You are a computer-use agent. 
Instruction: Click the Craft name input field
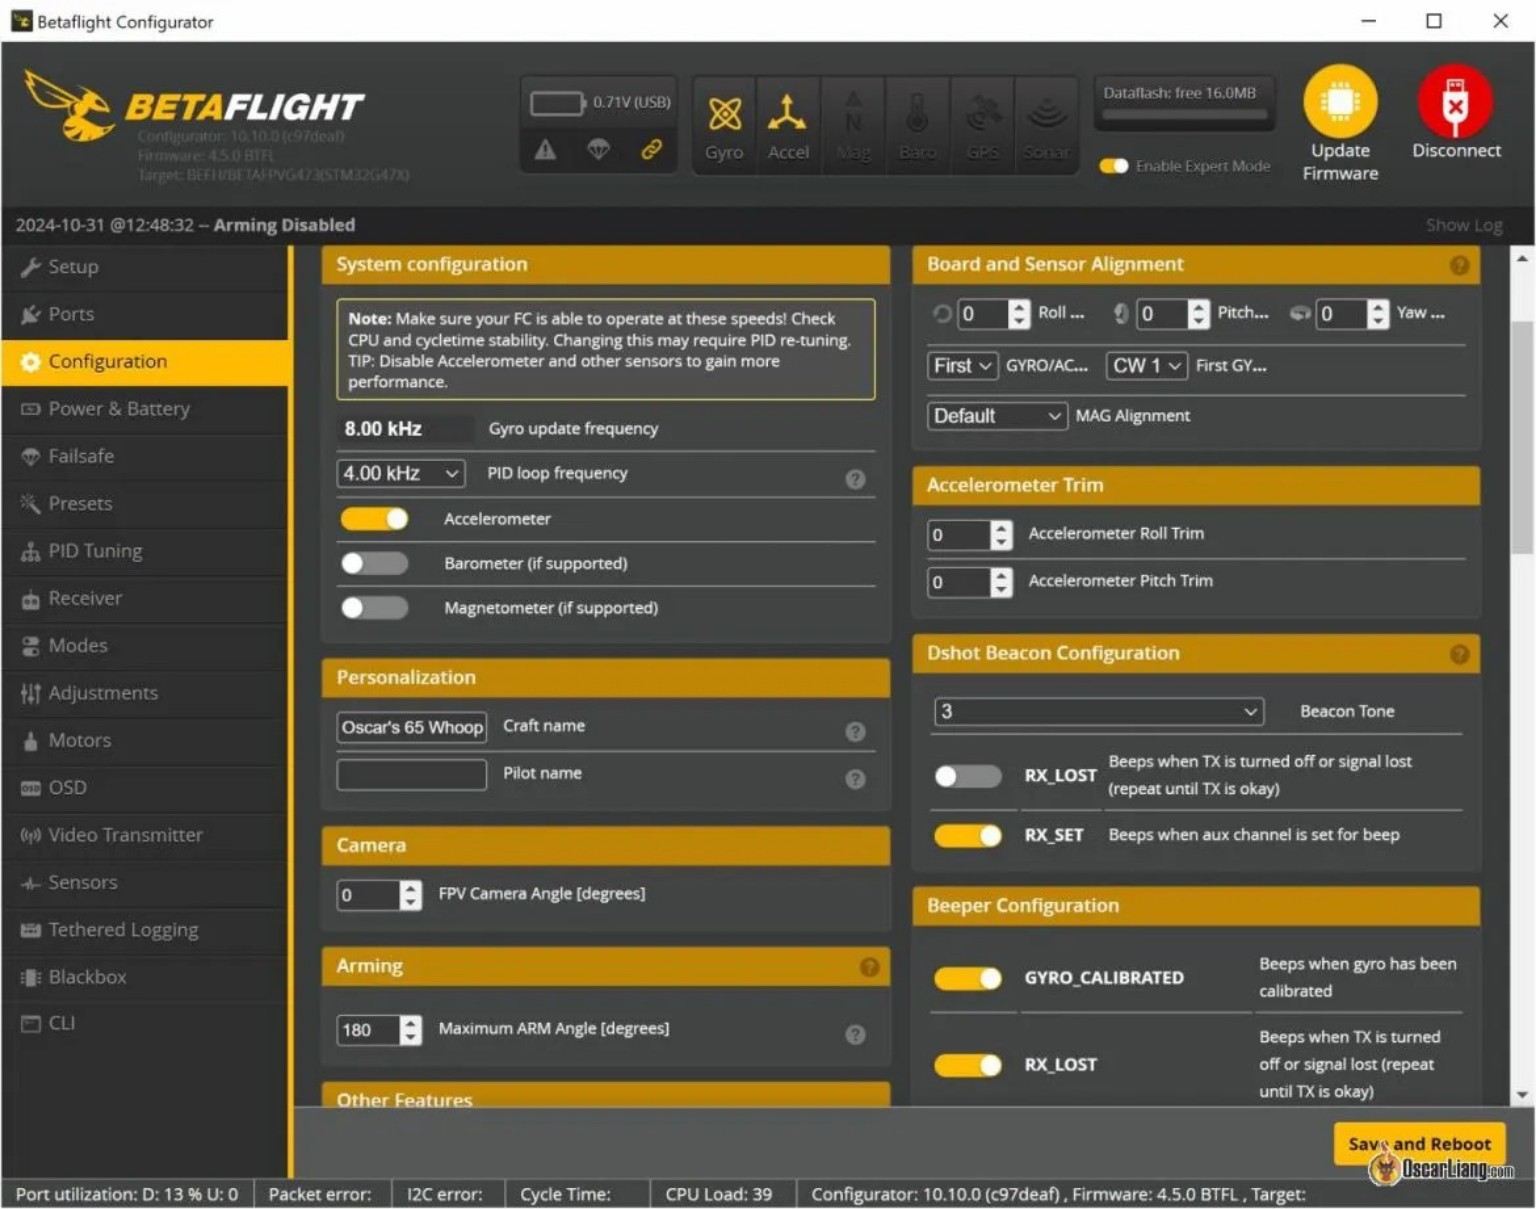click(x=411, y=727)
